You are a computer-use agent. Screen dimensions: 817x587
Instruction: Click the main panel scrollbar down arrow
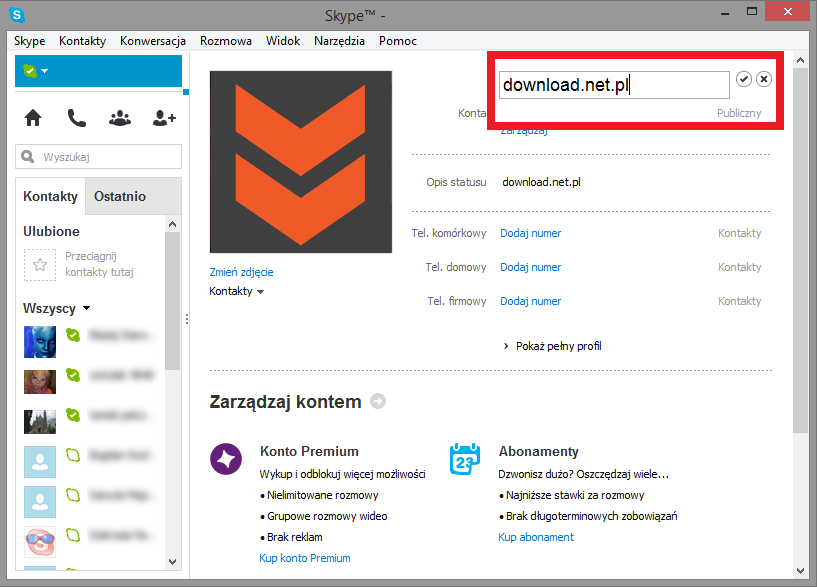(800, 571)
